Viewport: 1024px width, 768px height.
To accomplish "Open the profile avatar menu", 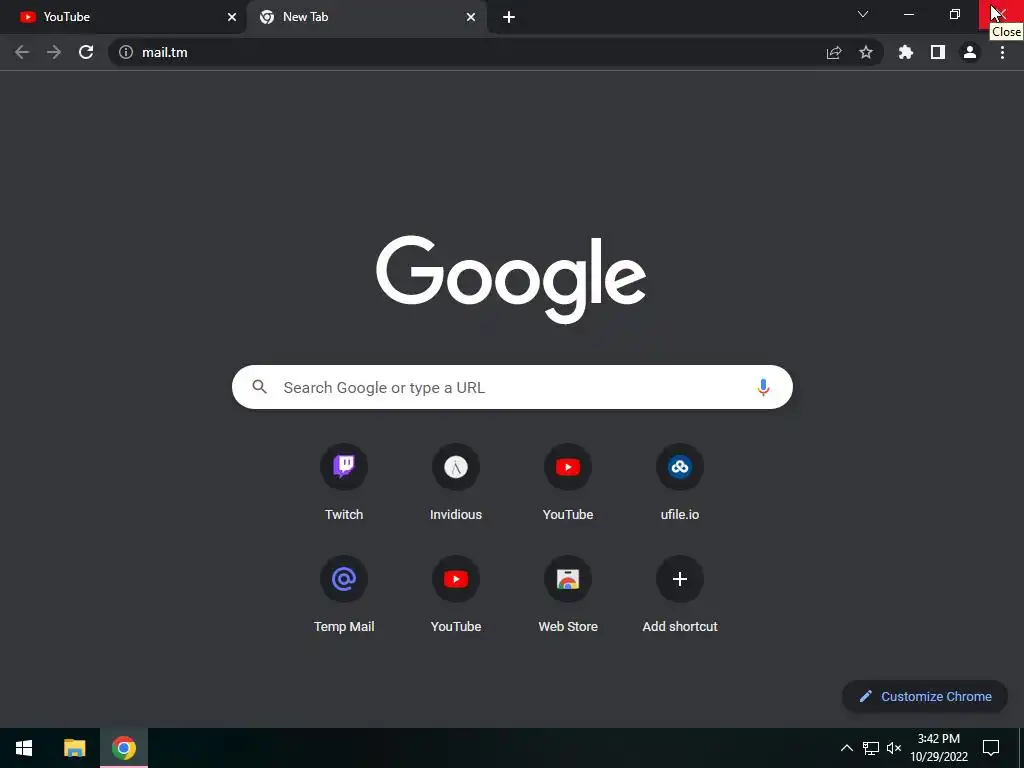I will 970,52.
